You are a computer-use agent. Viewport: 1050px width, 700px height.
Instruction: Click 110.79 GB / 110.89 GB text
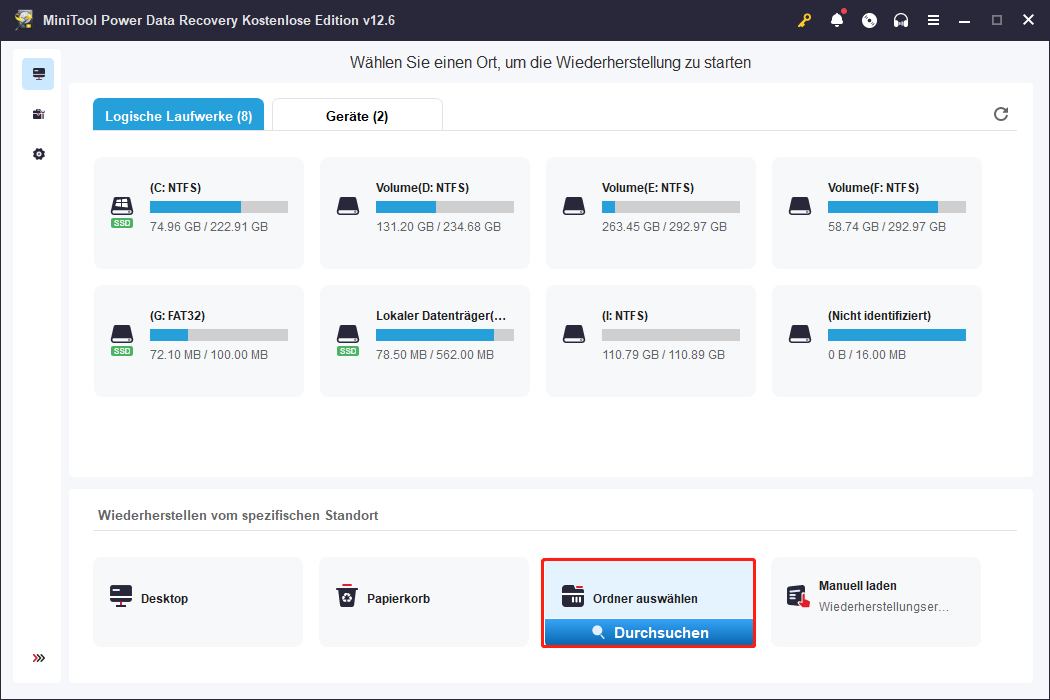point(664,354)
